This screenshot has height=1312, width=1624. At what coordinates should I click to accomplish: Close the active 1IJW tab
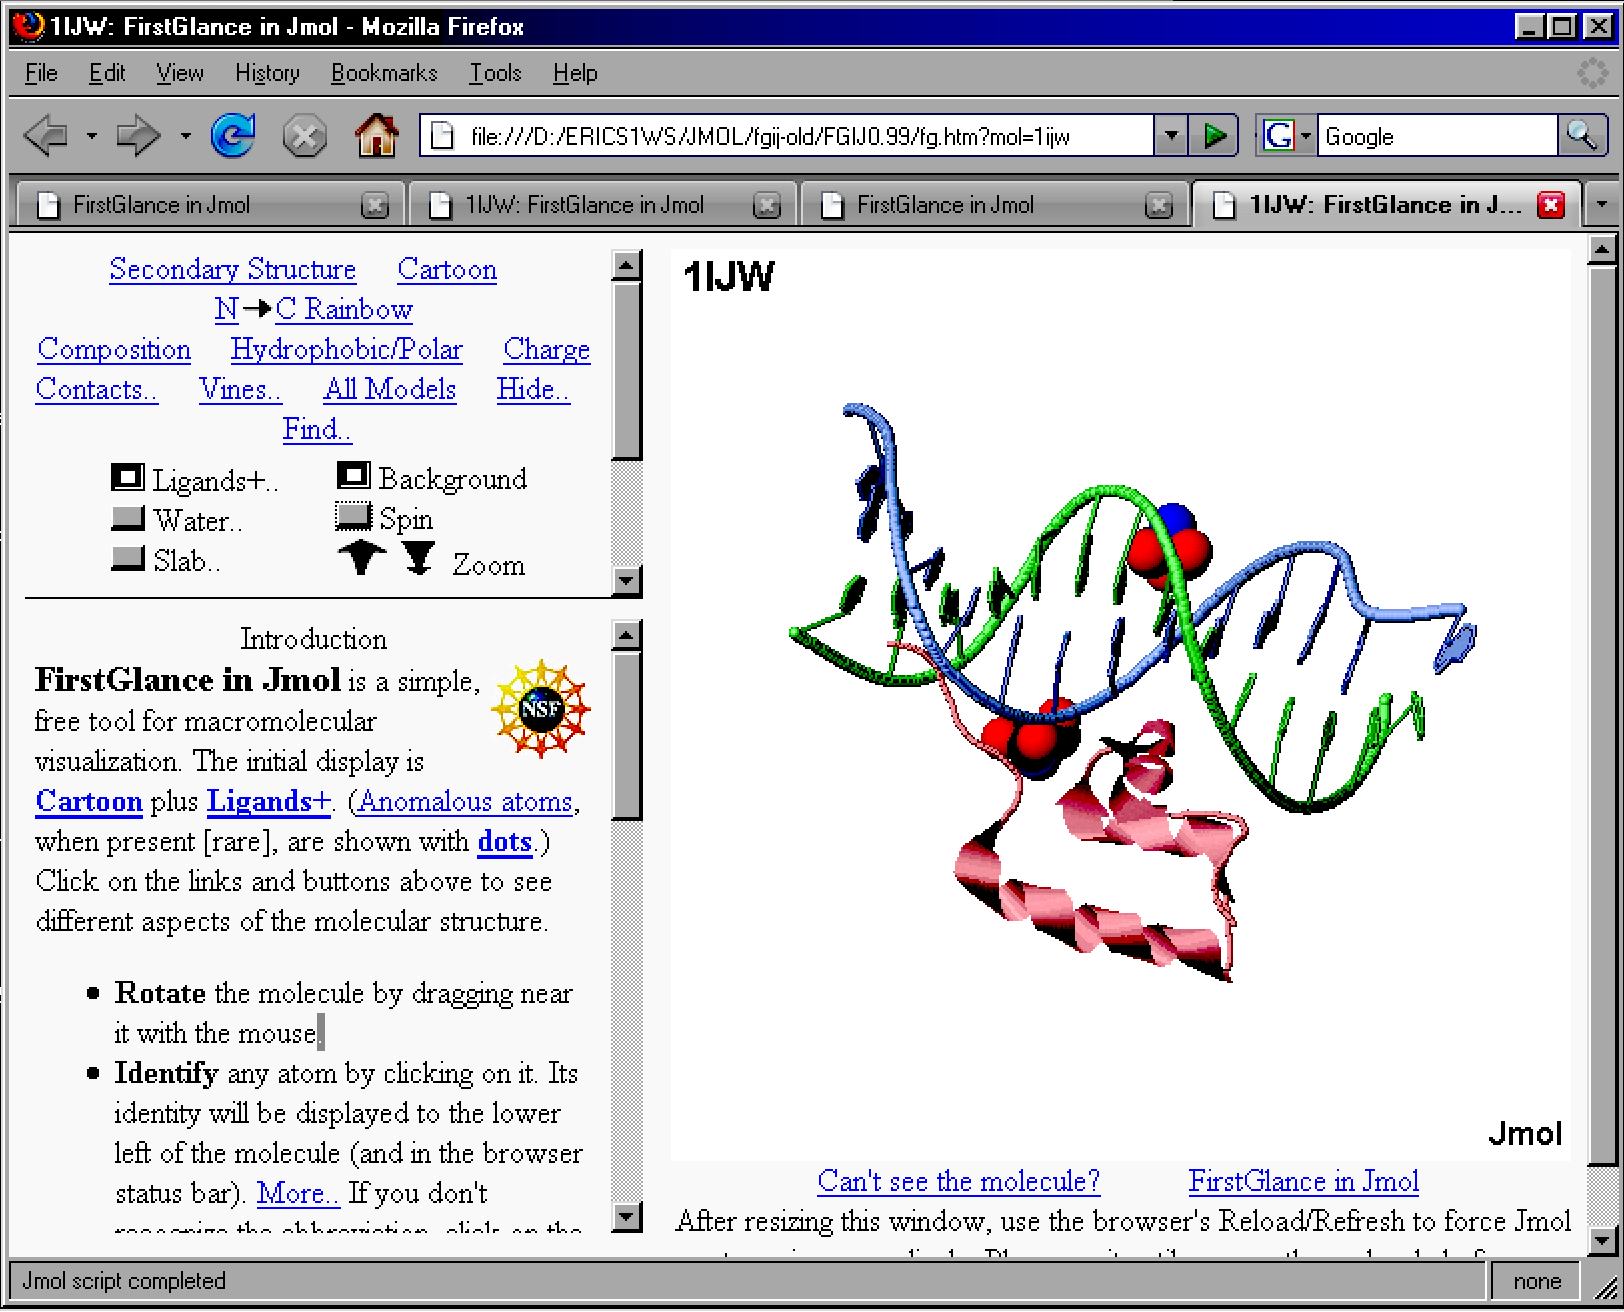(x=1551, y=205)
